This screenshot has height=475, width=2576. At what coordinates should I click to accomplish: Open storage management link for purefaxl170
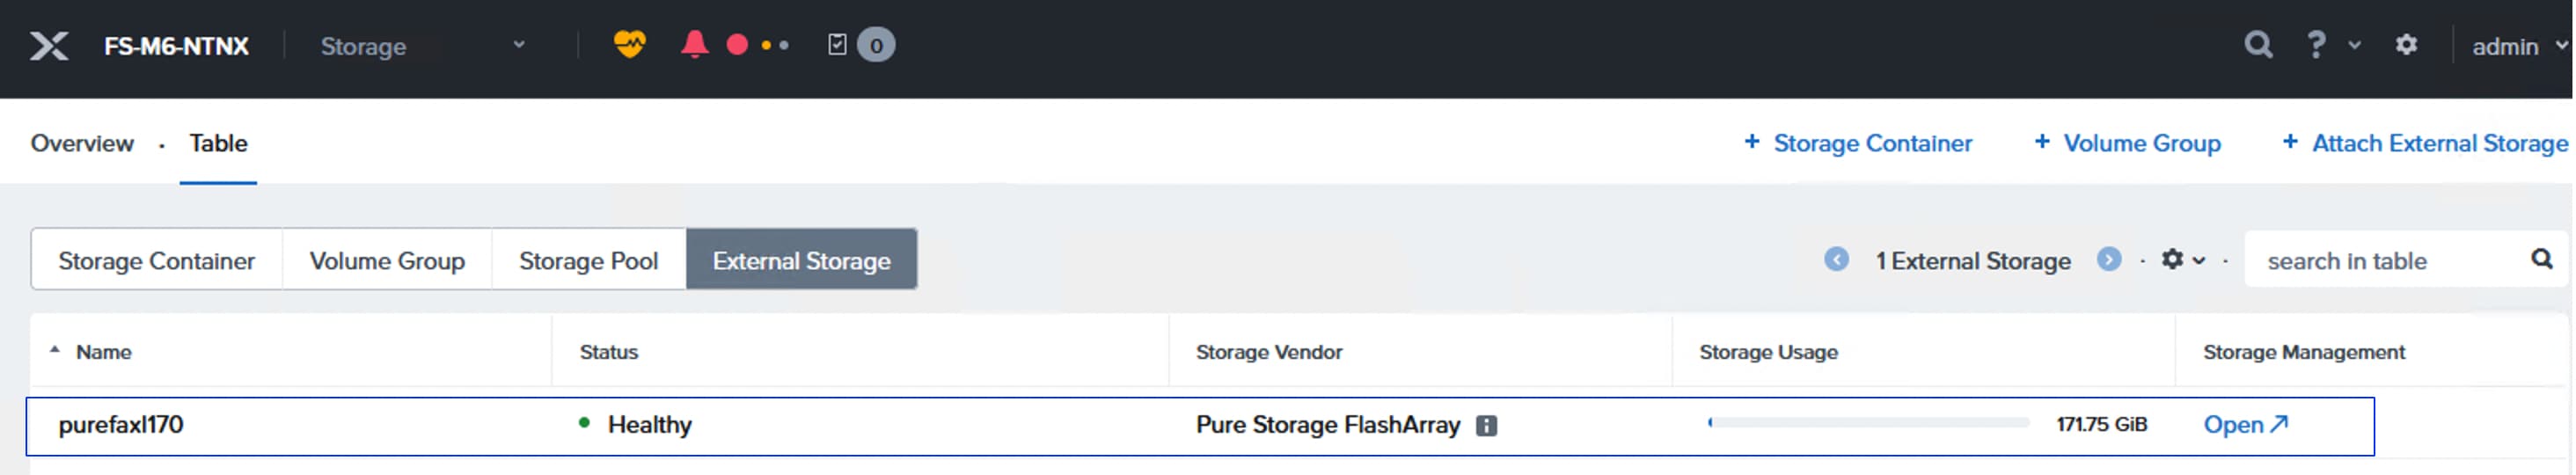(2245, 425)
